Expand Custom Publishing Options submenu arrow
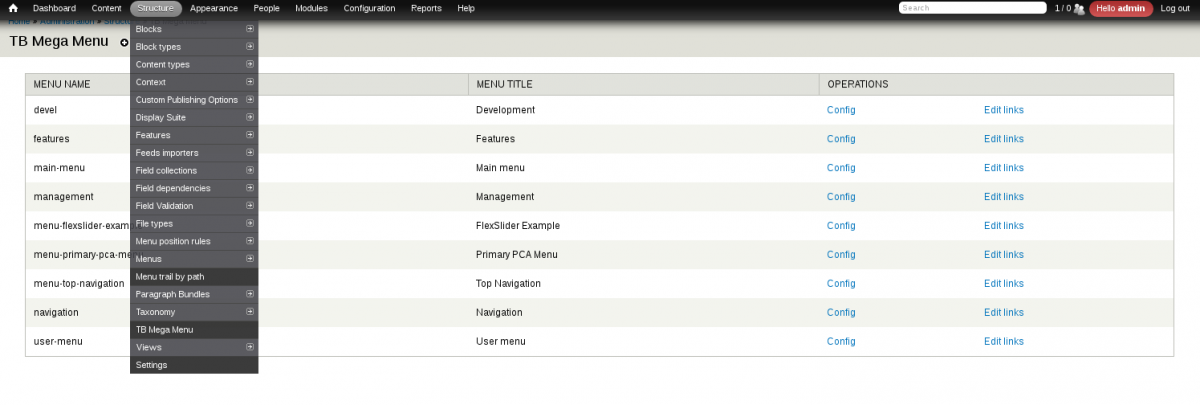1200x405 pixels. [x=249, y=100]
